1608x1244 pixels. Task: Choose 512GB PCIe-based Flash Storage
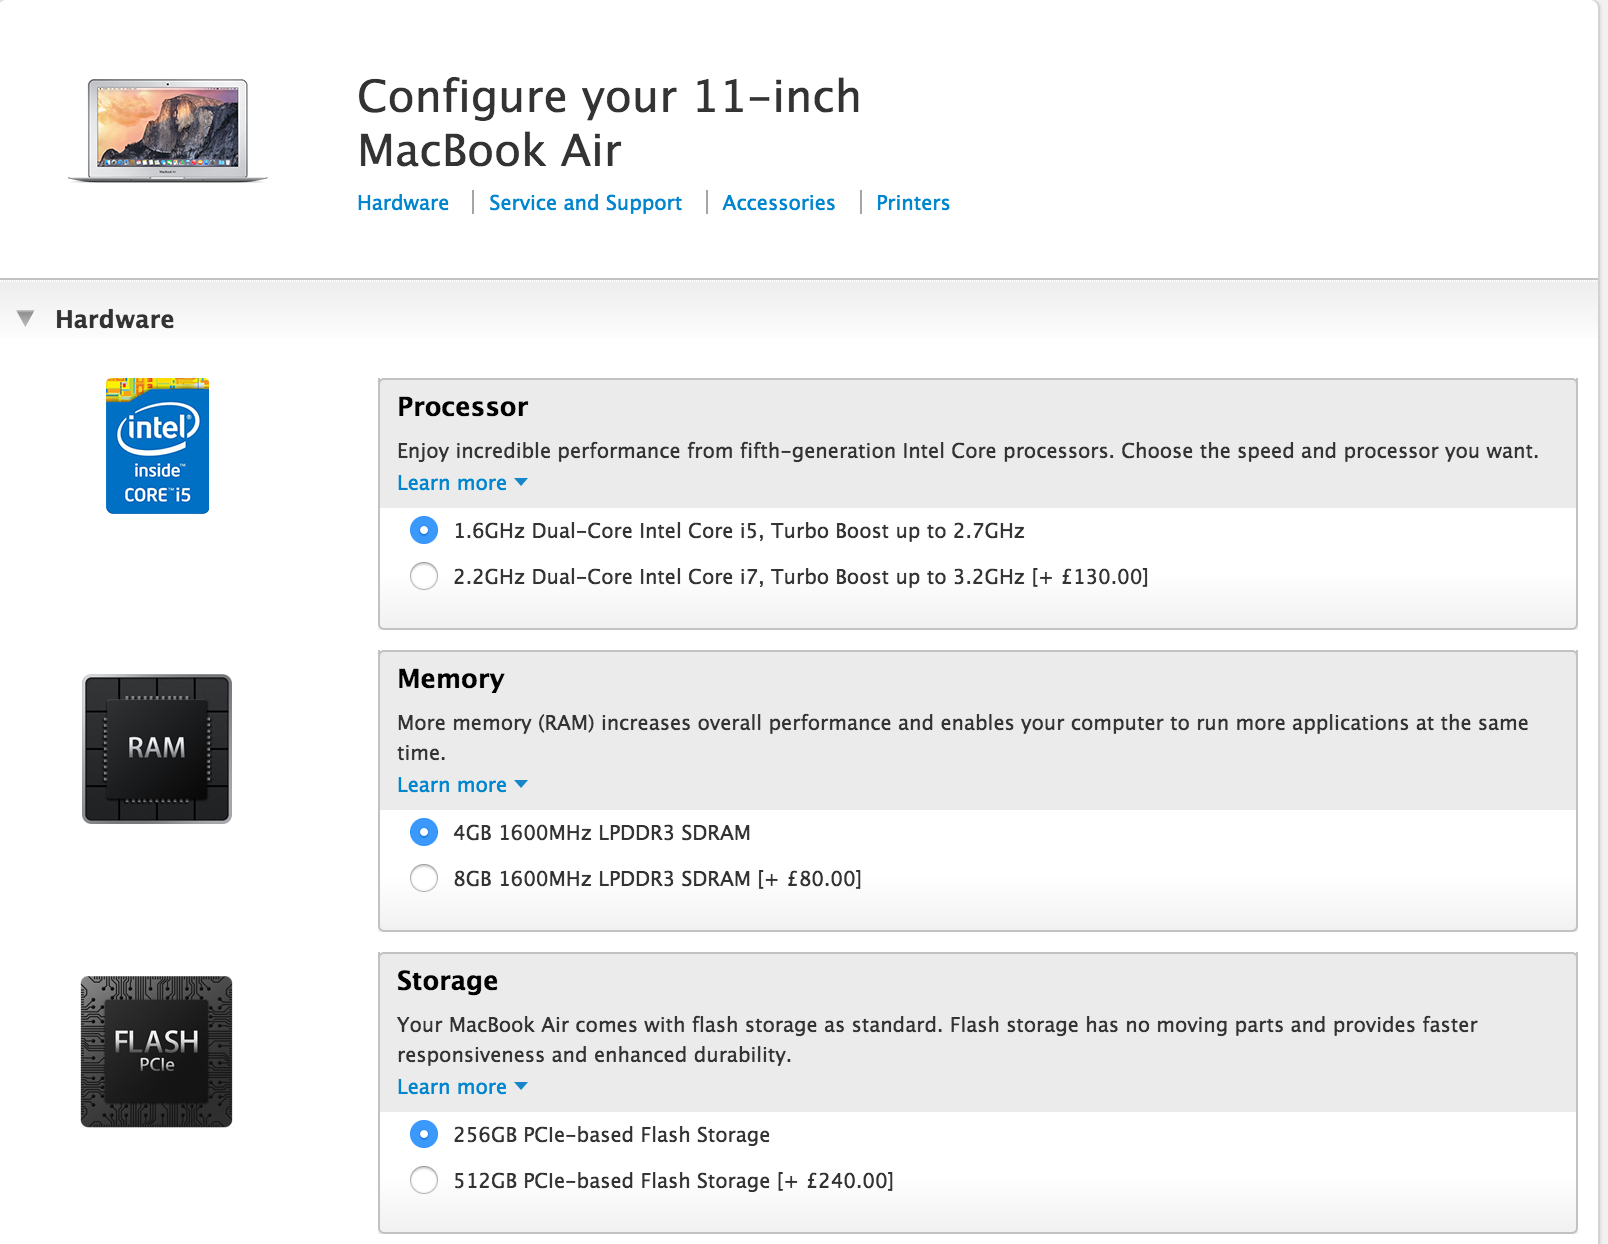424,1180
